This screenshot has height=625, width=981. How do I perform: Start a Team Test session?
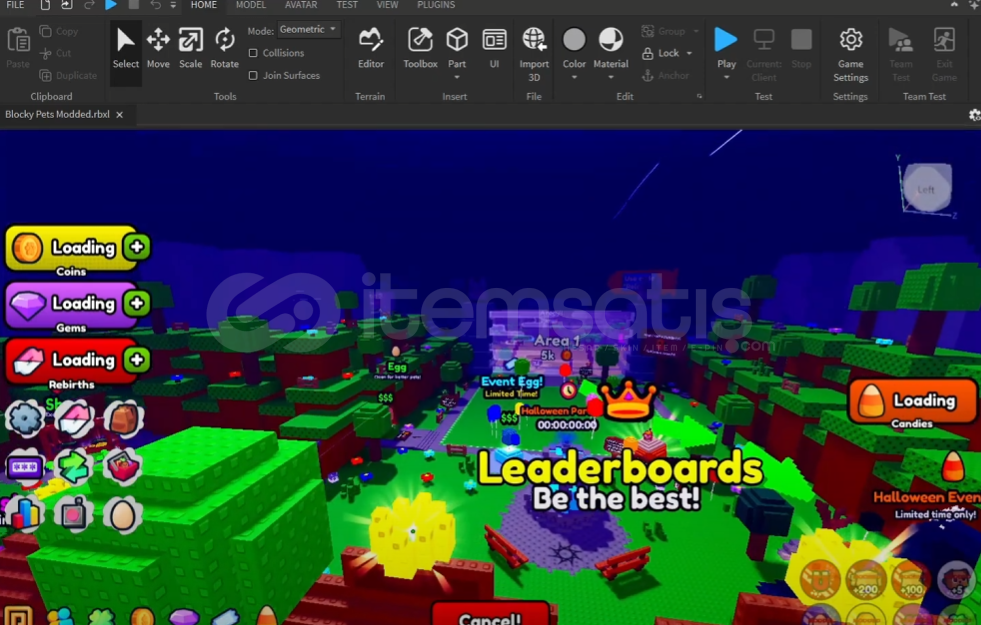tap(900, 55)
